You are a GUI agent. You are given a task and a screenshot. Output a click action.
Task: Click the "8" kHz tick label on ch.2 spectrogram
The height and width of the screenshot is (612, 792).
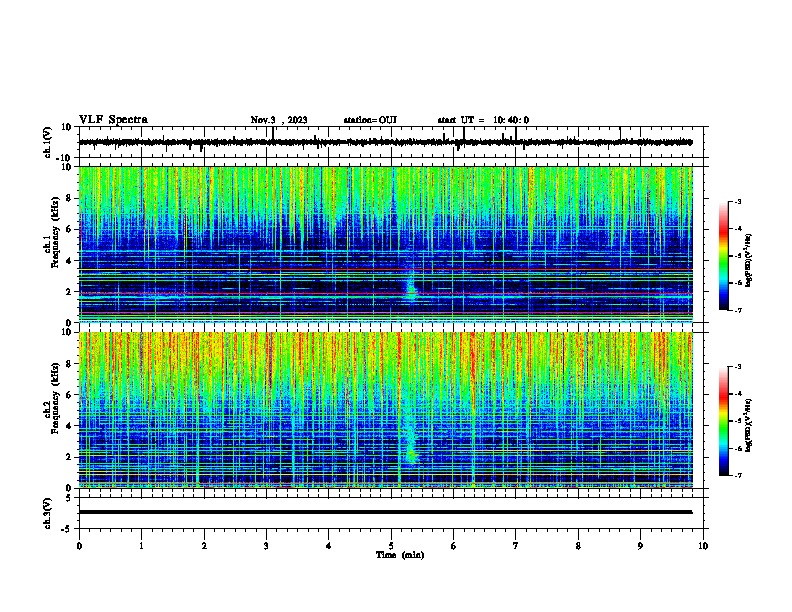coord(69,364)
